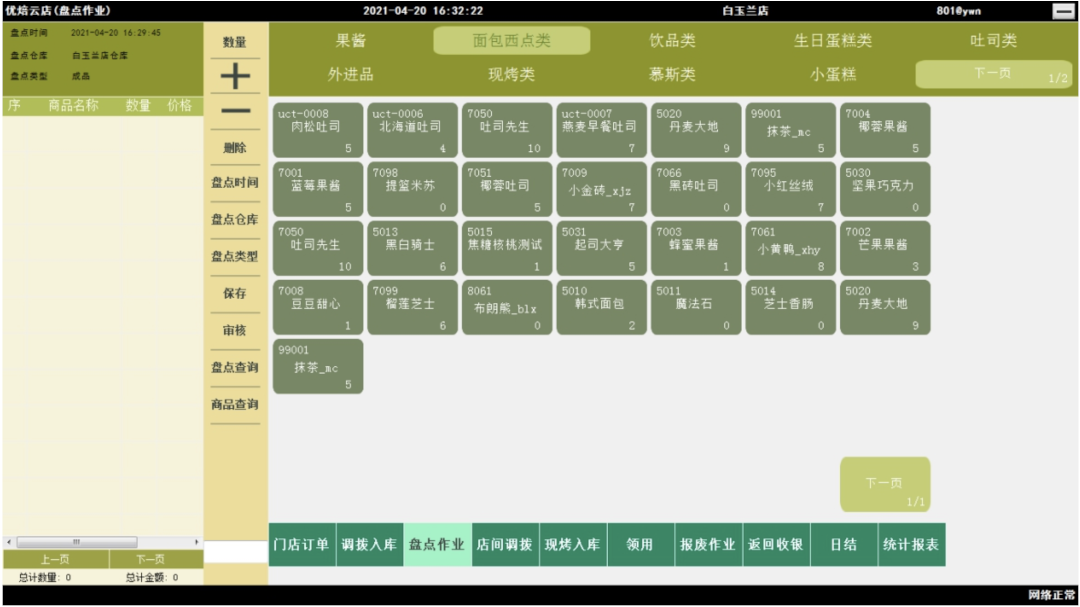Open the 盘点时间 time selector
The image size is (1080, 607).
tap(234, 182)
